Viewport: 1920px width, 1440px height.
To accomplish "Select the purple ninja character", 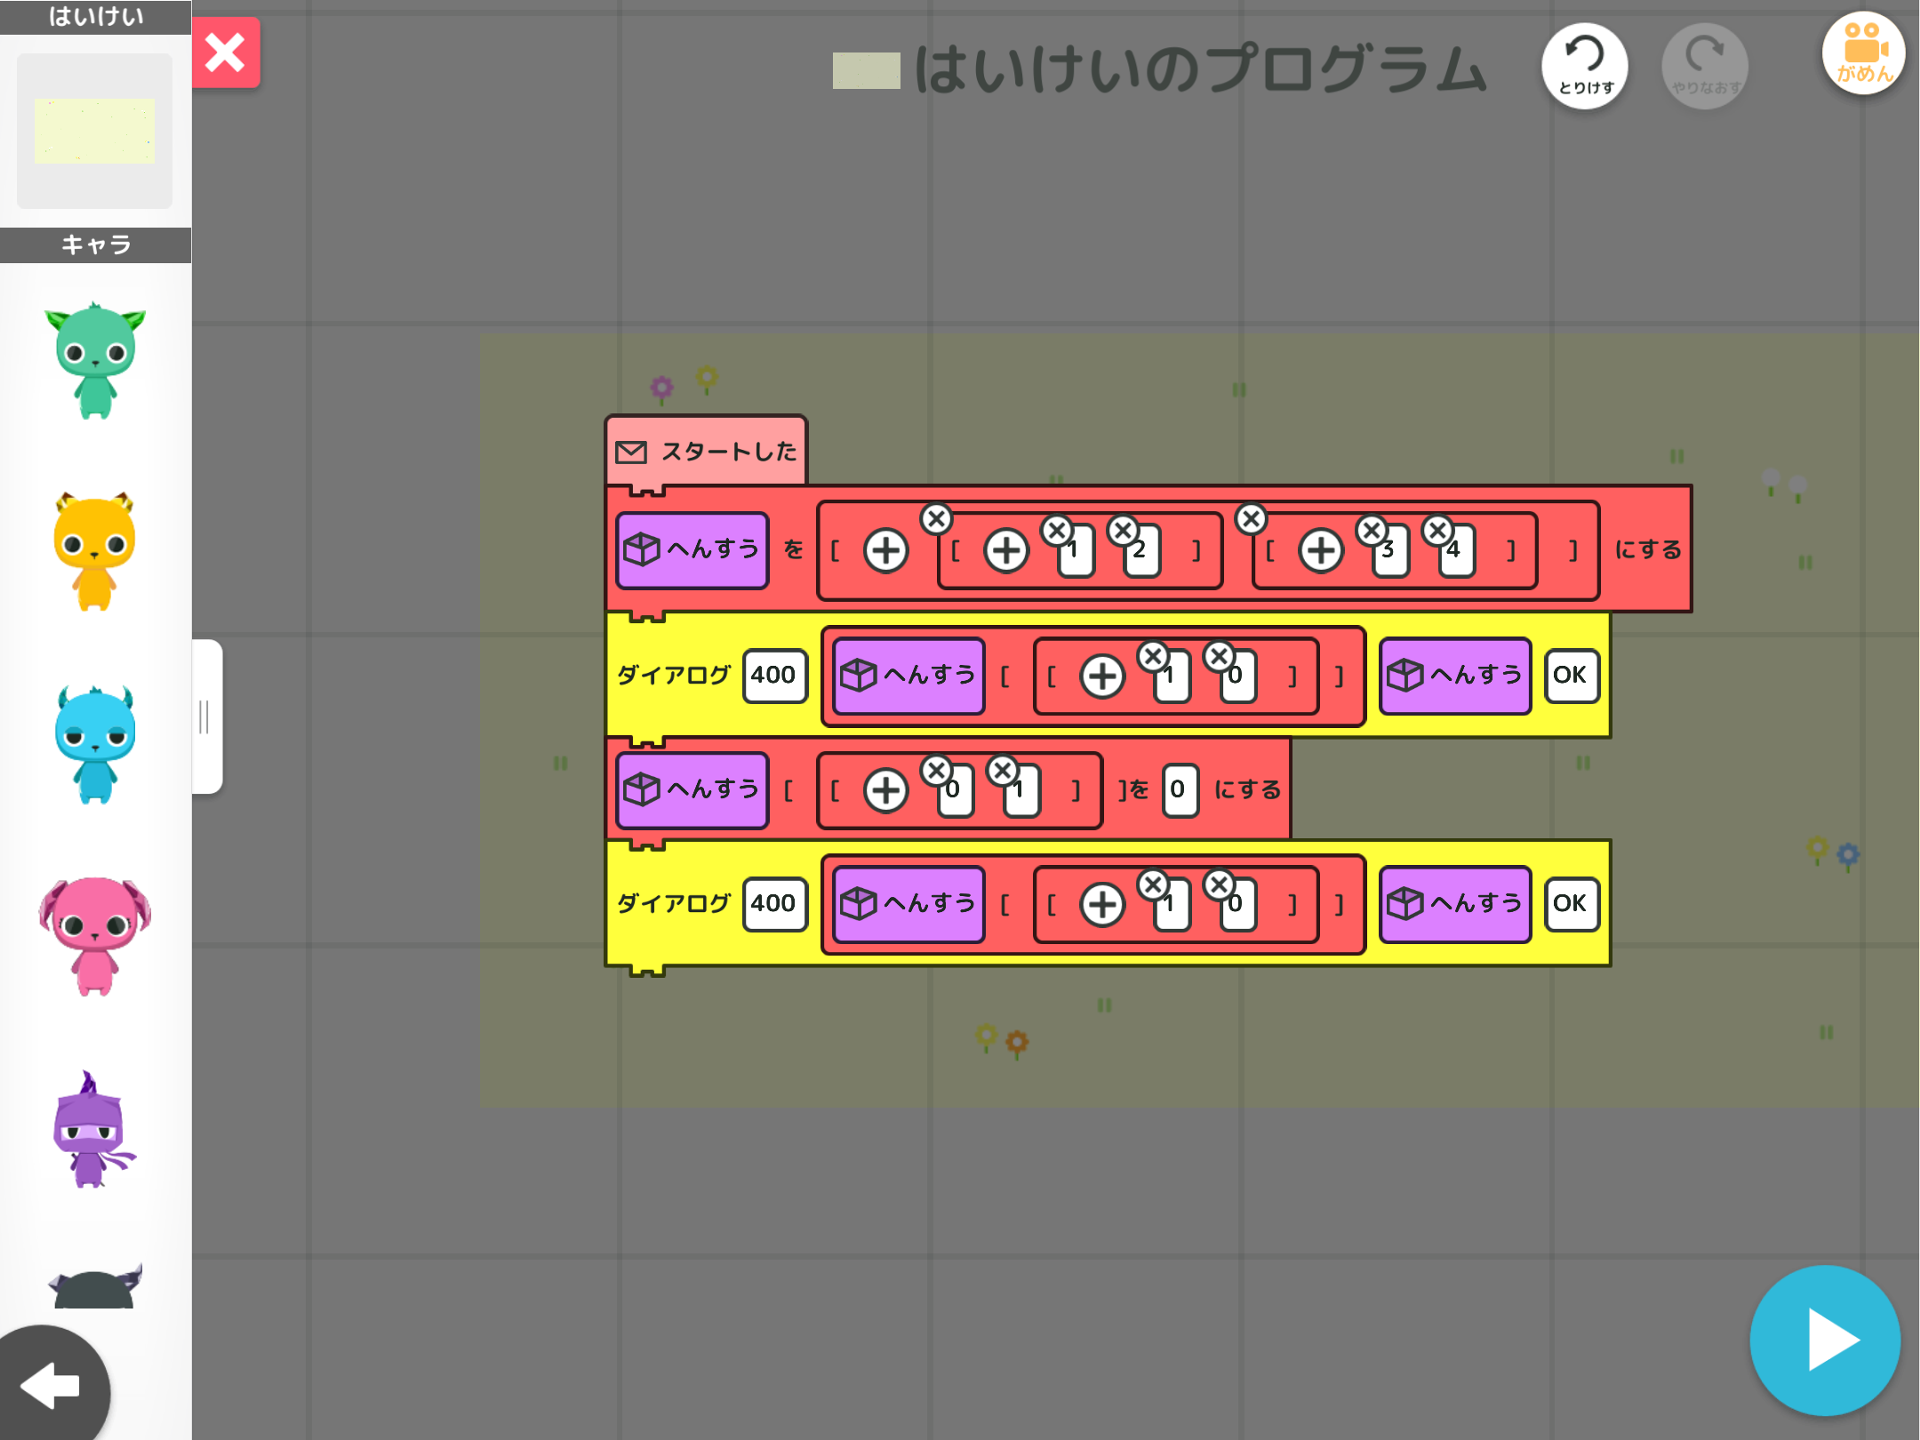I will (93, 1130).
